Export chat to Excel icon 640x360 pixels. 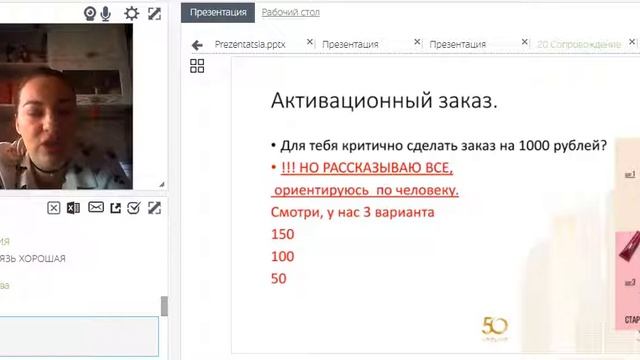pyautogui.click(x=73, y=208)
